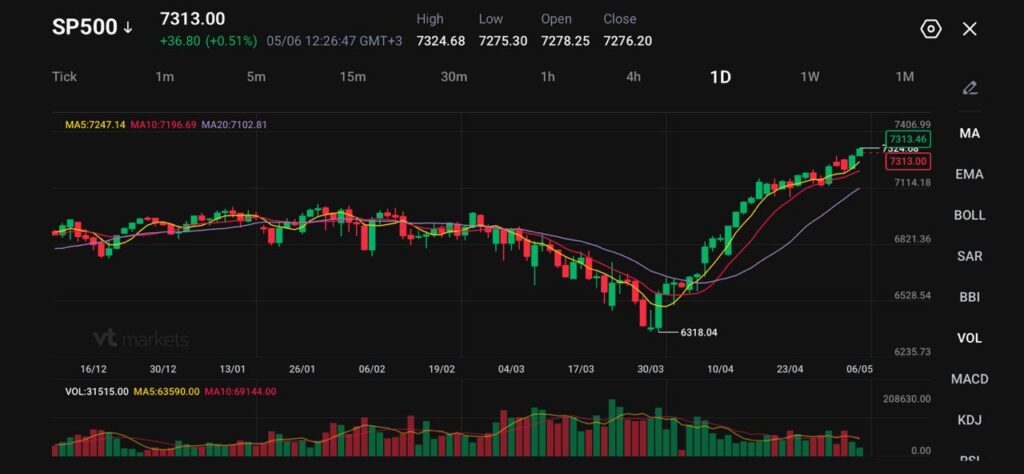Enable the EMA indicator

coord(970,174)
